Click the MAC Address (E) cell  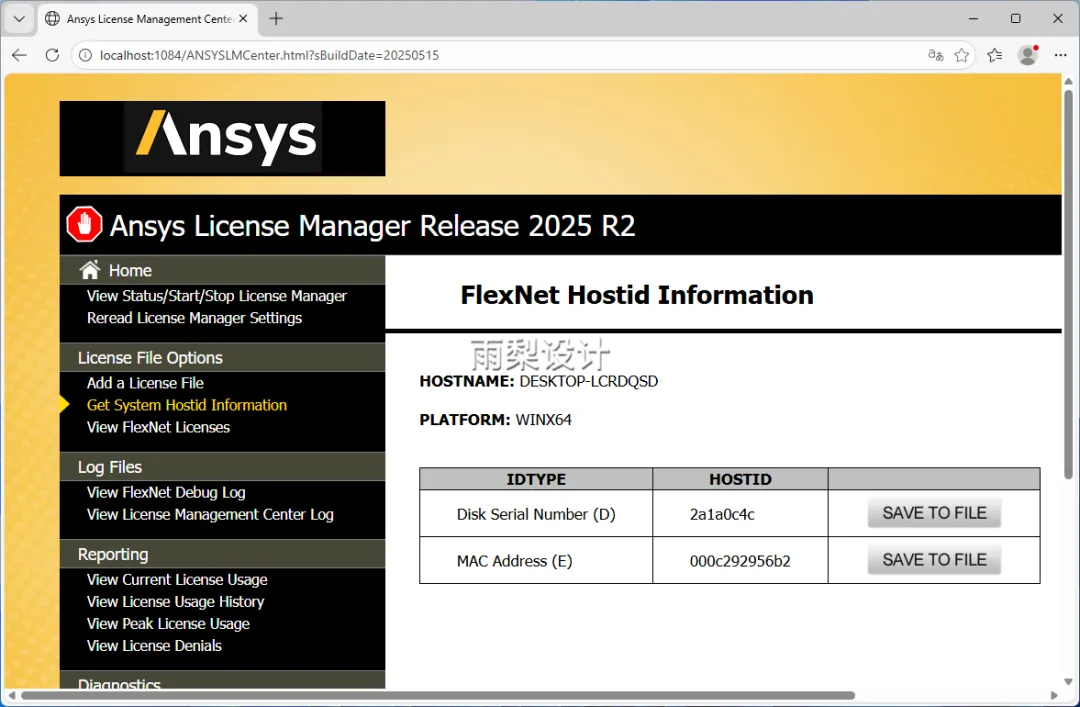(536, 561)
